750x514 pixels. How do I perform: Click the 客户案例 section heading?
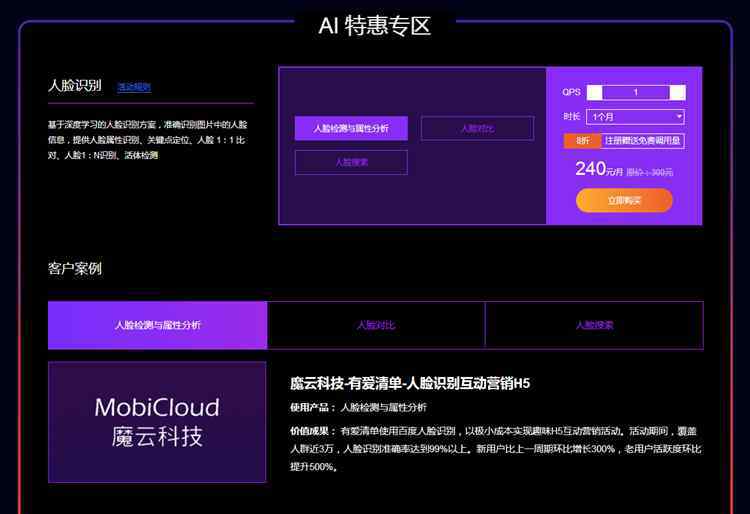pyautogui.click(x=75, y=269)
